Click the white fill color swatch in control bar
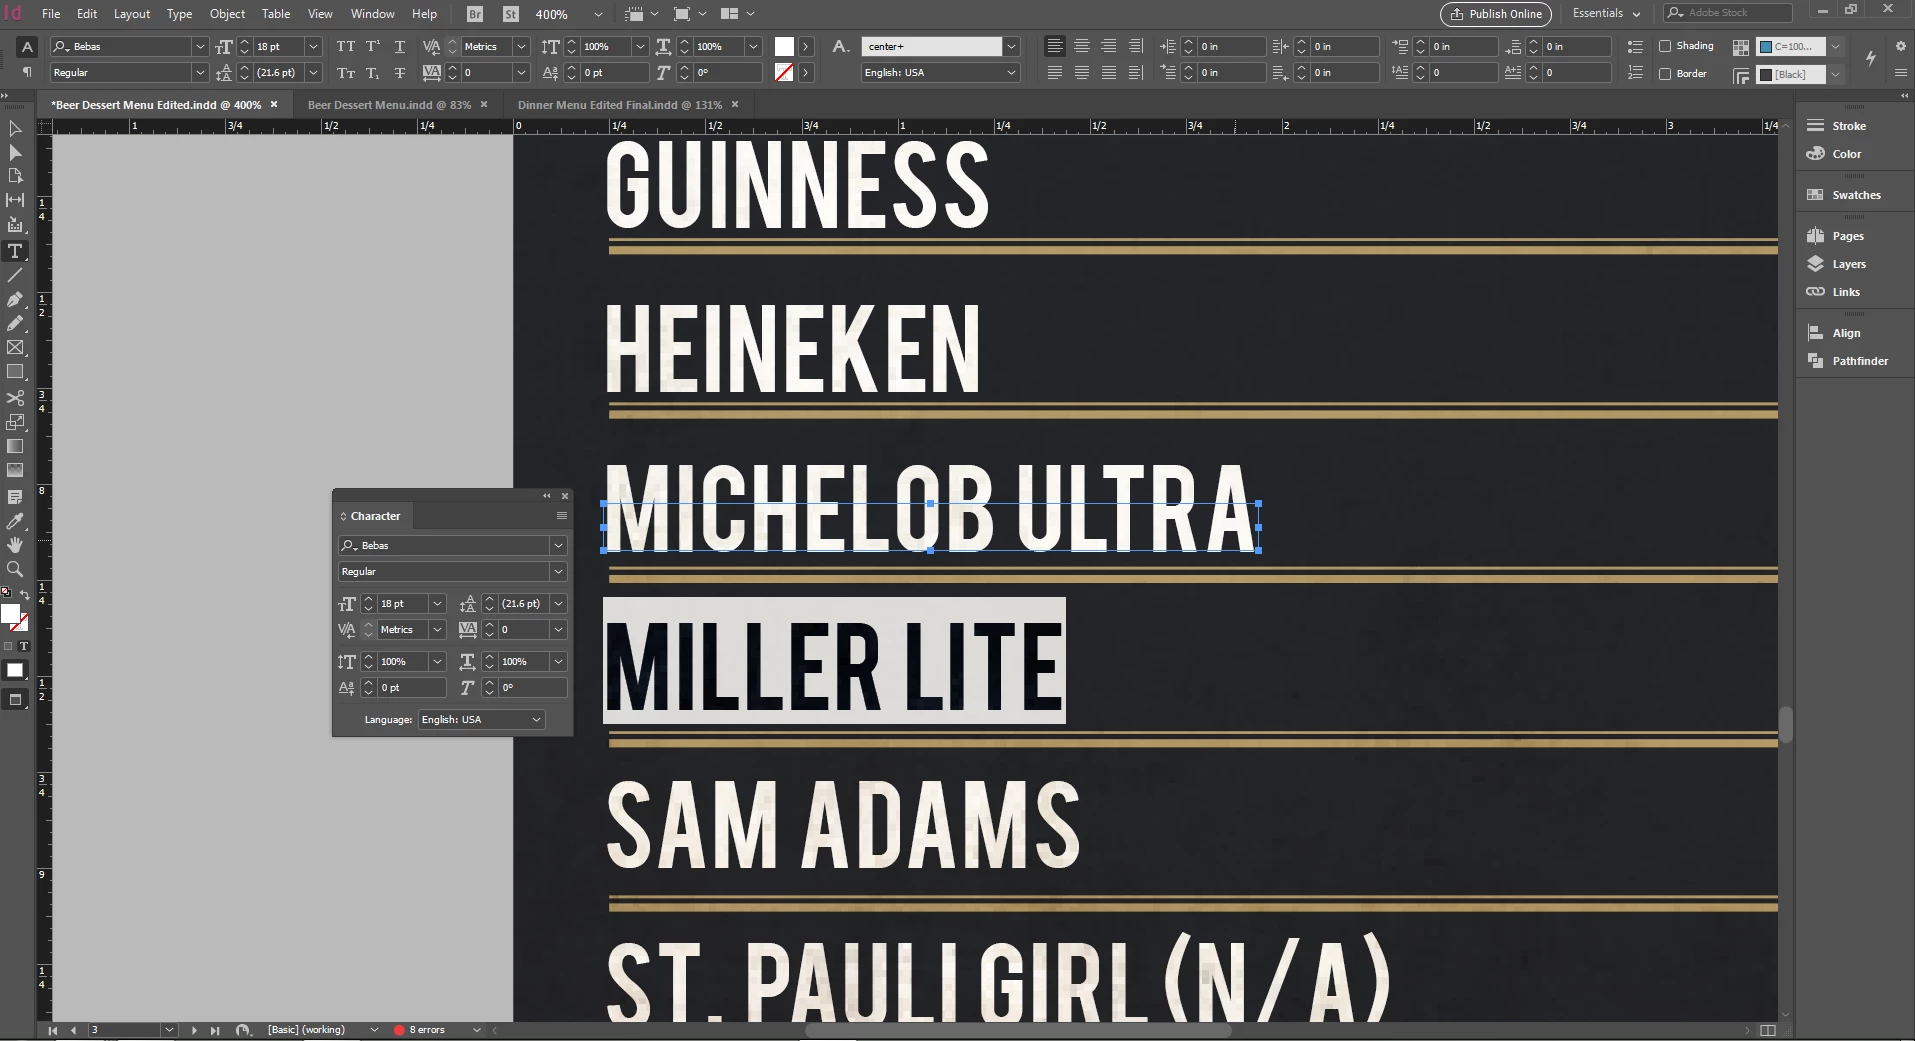This screenshot has width=1915, height=1041. pos(784,46)
